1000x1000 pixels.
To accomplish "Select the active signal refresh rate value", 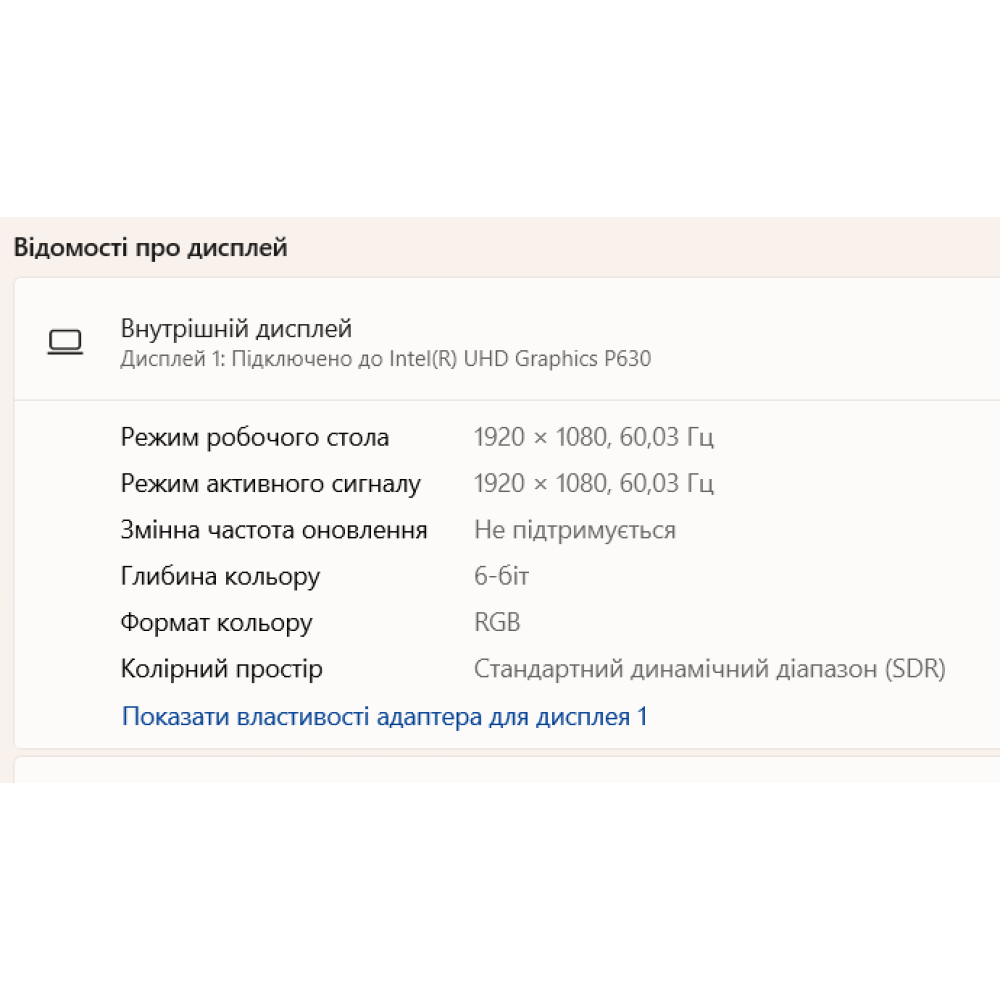I will (x=594, y=483).
